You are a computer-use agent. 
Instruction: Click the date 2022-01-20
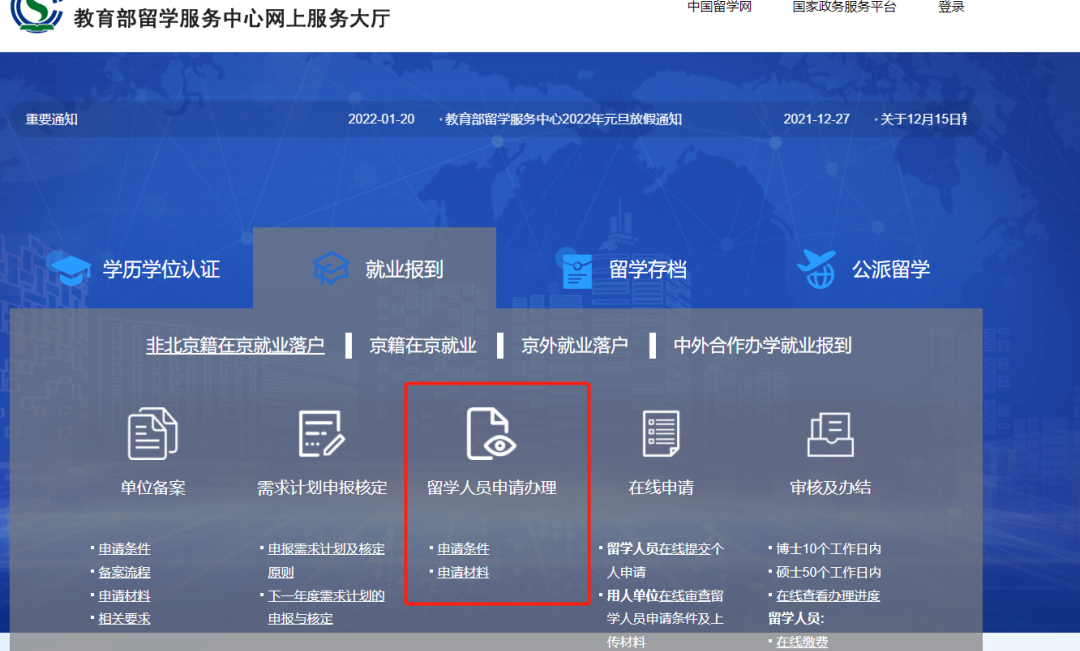[x=381, y=119]
